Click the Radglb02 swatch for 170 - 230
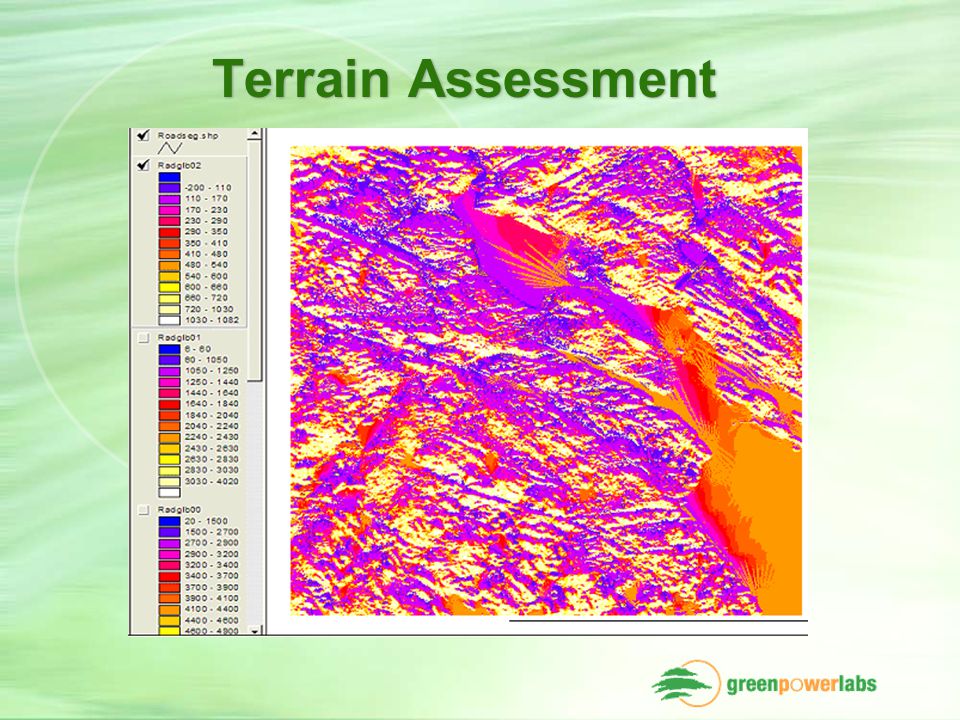The height and width of the screenshot is (720, 960). (170, 210)
